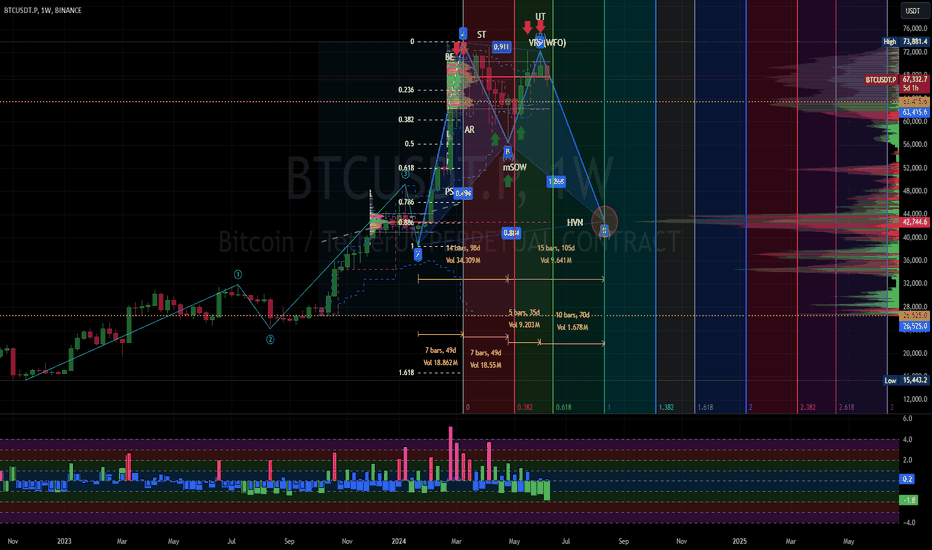932x550 pixels.
Task: Select the circled wave label 1
Action: pos(238,274)
